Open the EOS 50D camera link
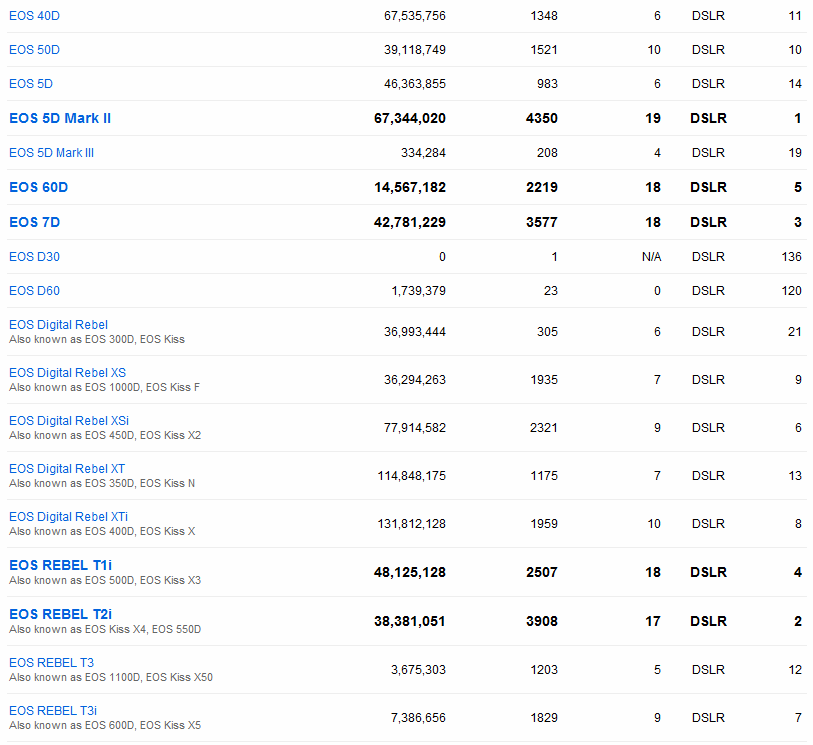The width and height of the screenshot is (813, 745). click(34, 50)
